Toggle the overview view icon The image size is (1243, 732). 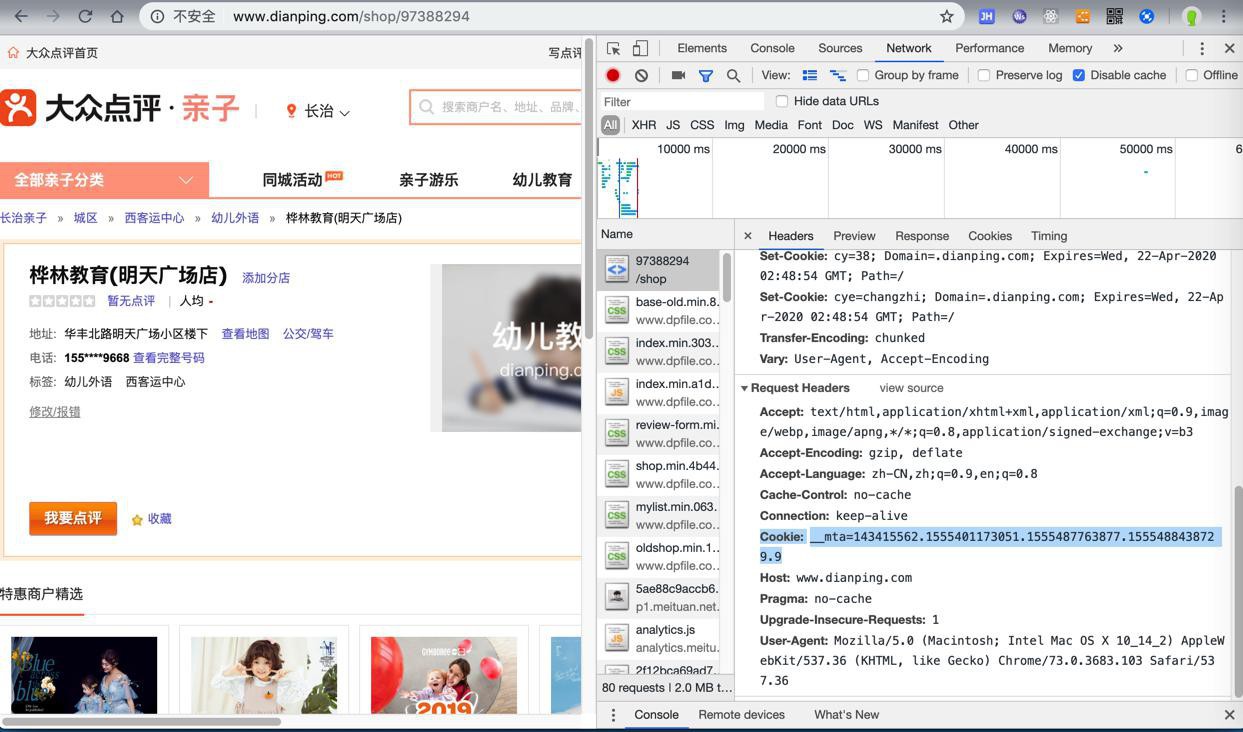[x=838, y=75]
